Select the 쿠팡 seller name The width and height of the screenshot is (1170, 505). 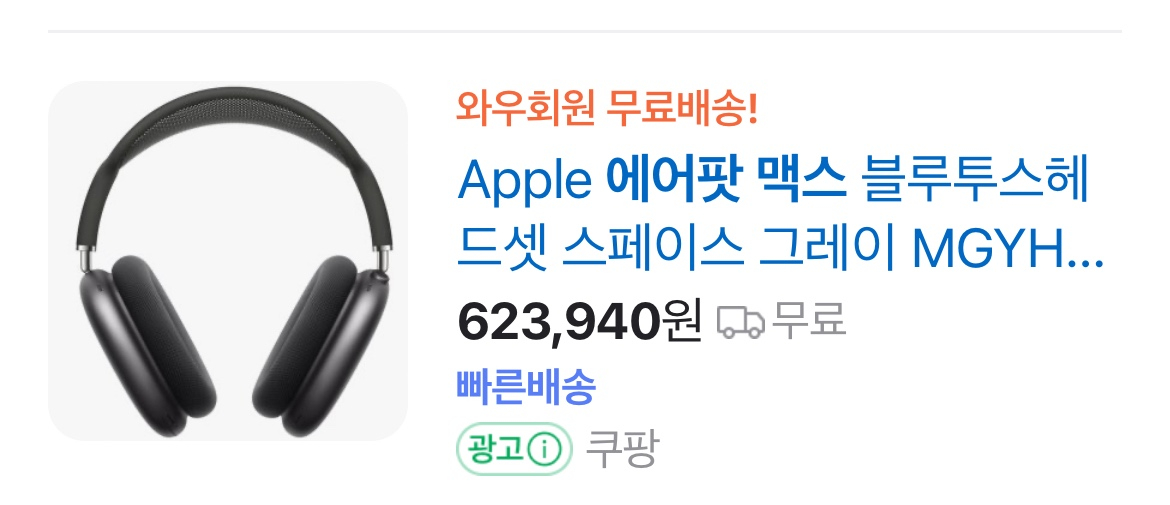pos(622,449)
